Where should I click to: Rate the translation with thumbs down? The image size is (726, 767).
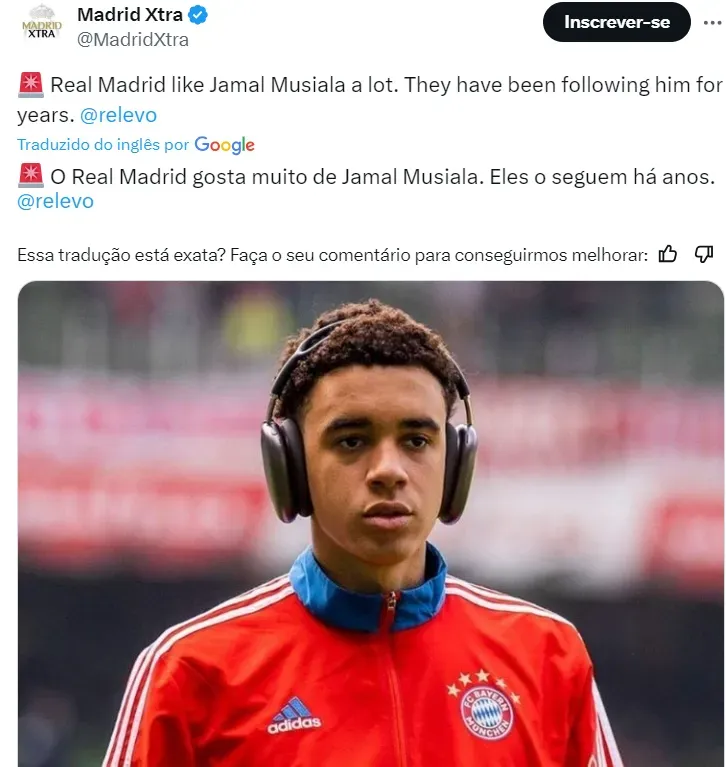[x=703, y=254]
